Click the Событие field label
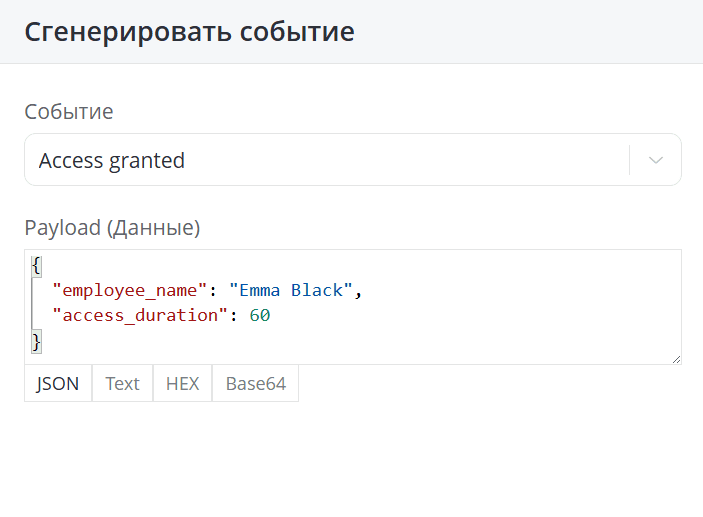 tap(69, 112)
